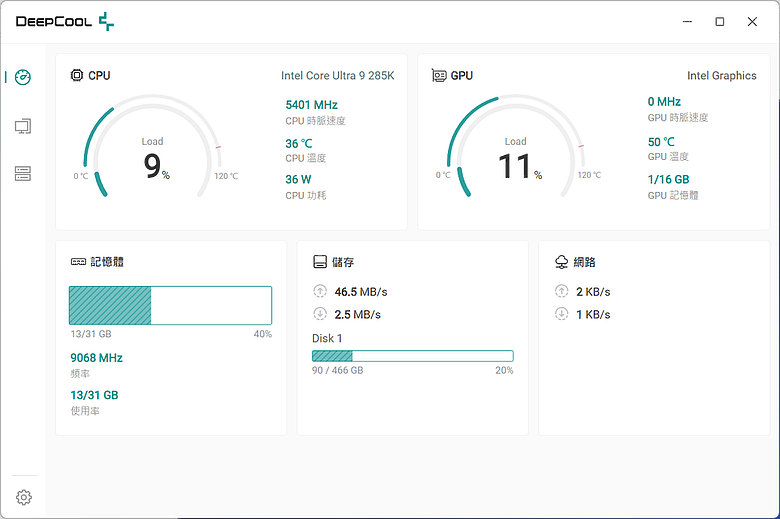Screen dimensions: 780x519
Task: Click the 5401 MHz CPU clock value
Action: [311, 105]
